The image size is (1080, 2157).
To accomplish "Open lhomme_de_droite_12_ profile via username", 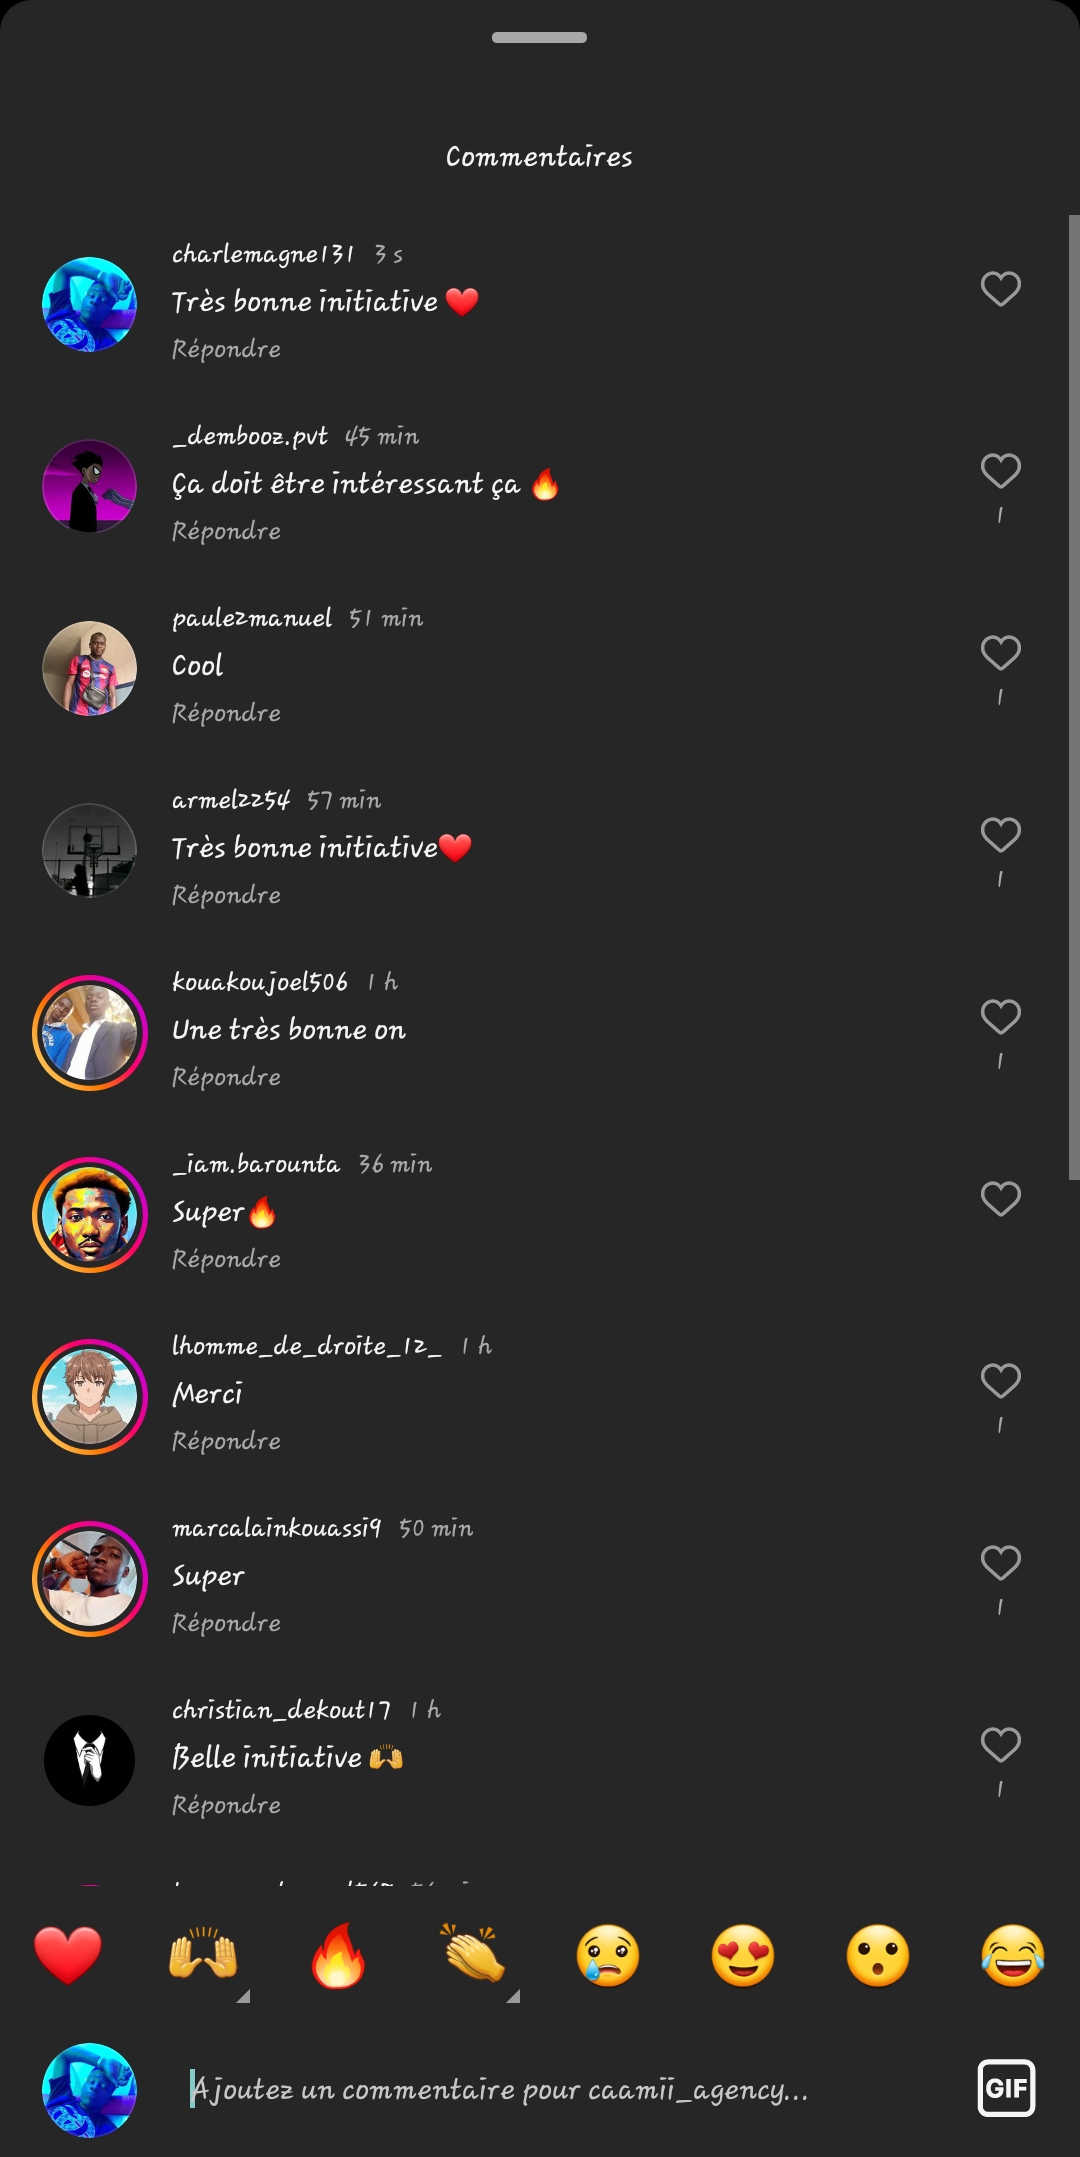I will coord(306,1346).
